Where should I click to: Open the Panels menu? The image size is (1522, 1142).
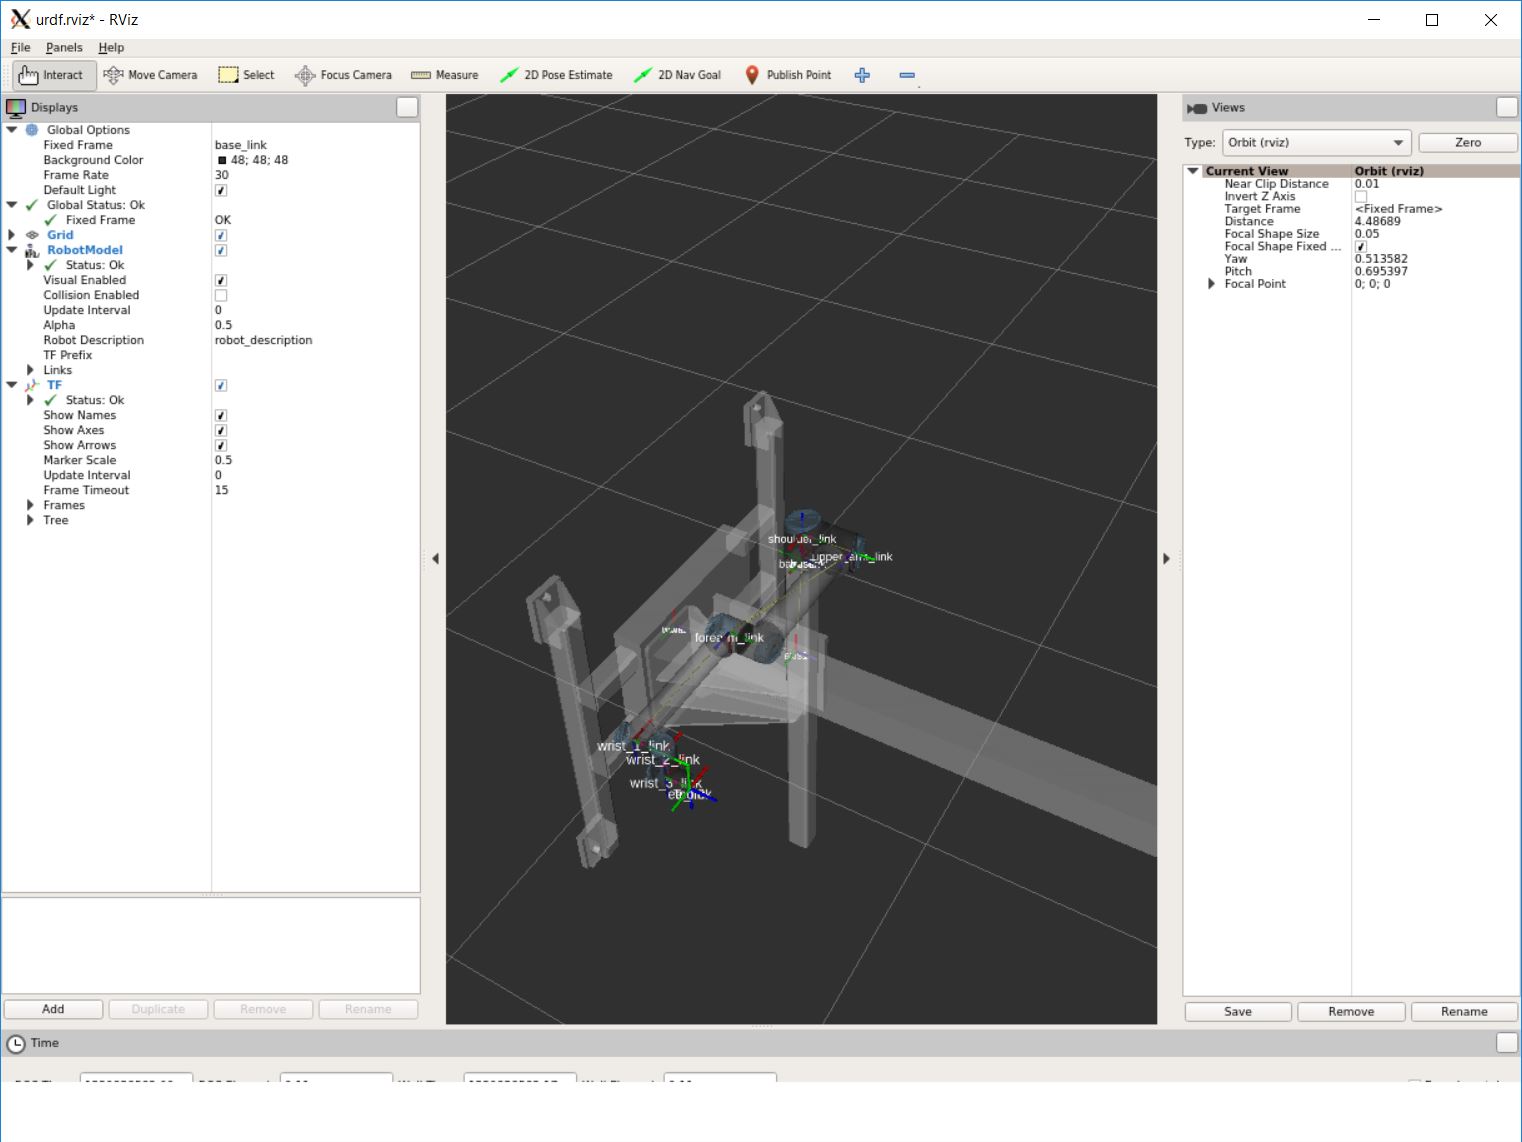pos(64,47)
